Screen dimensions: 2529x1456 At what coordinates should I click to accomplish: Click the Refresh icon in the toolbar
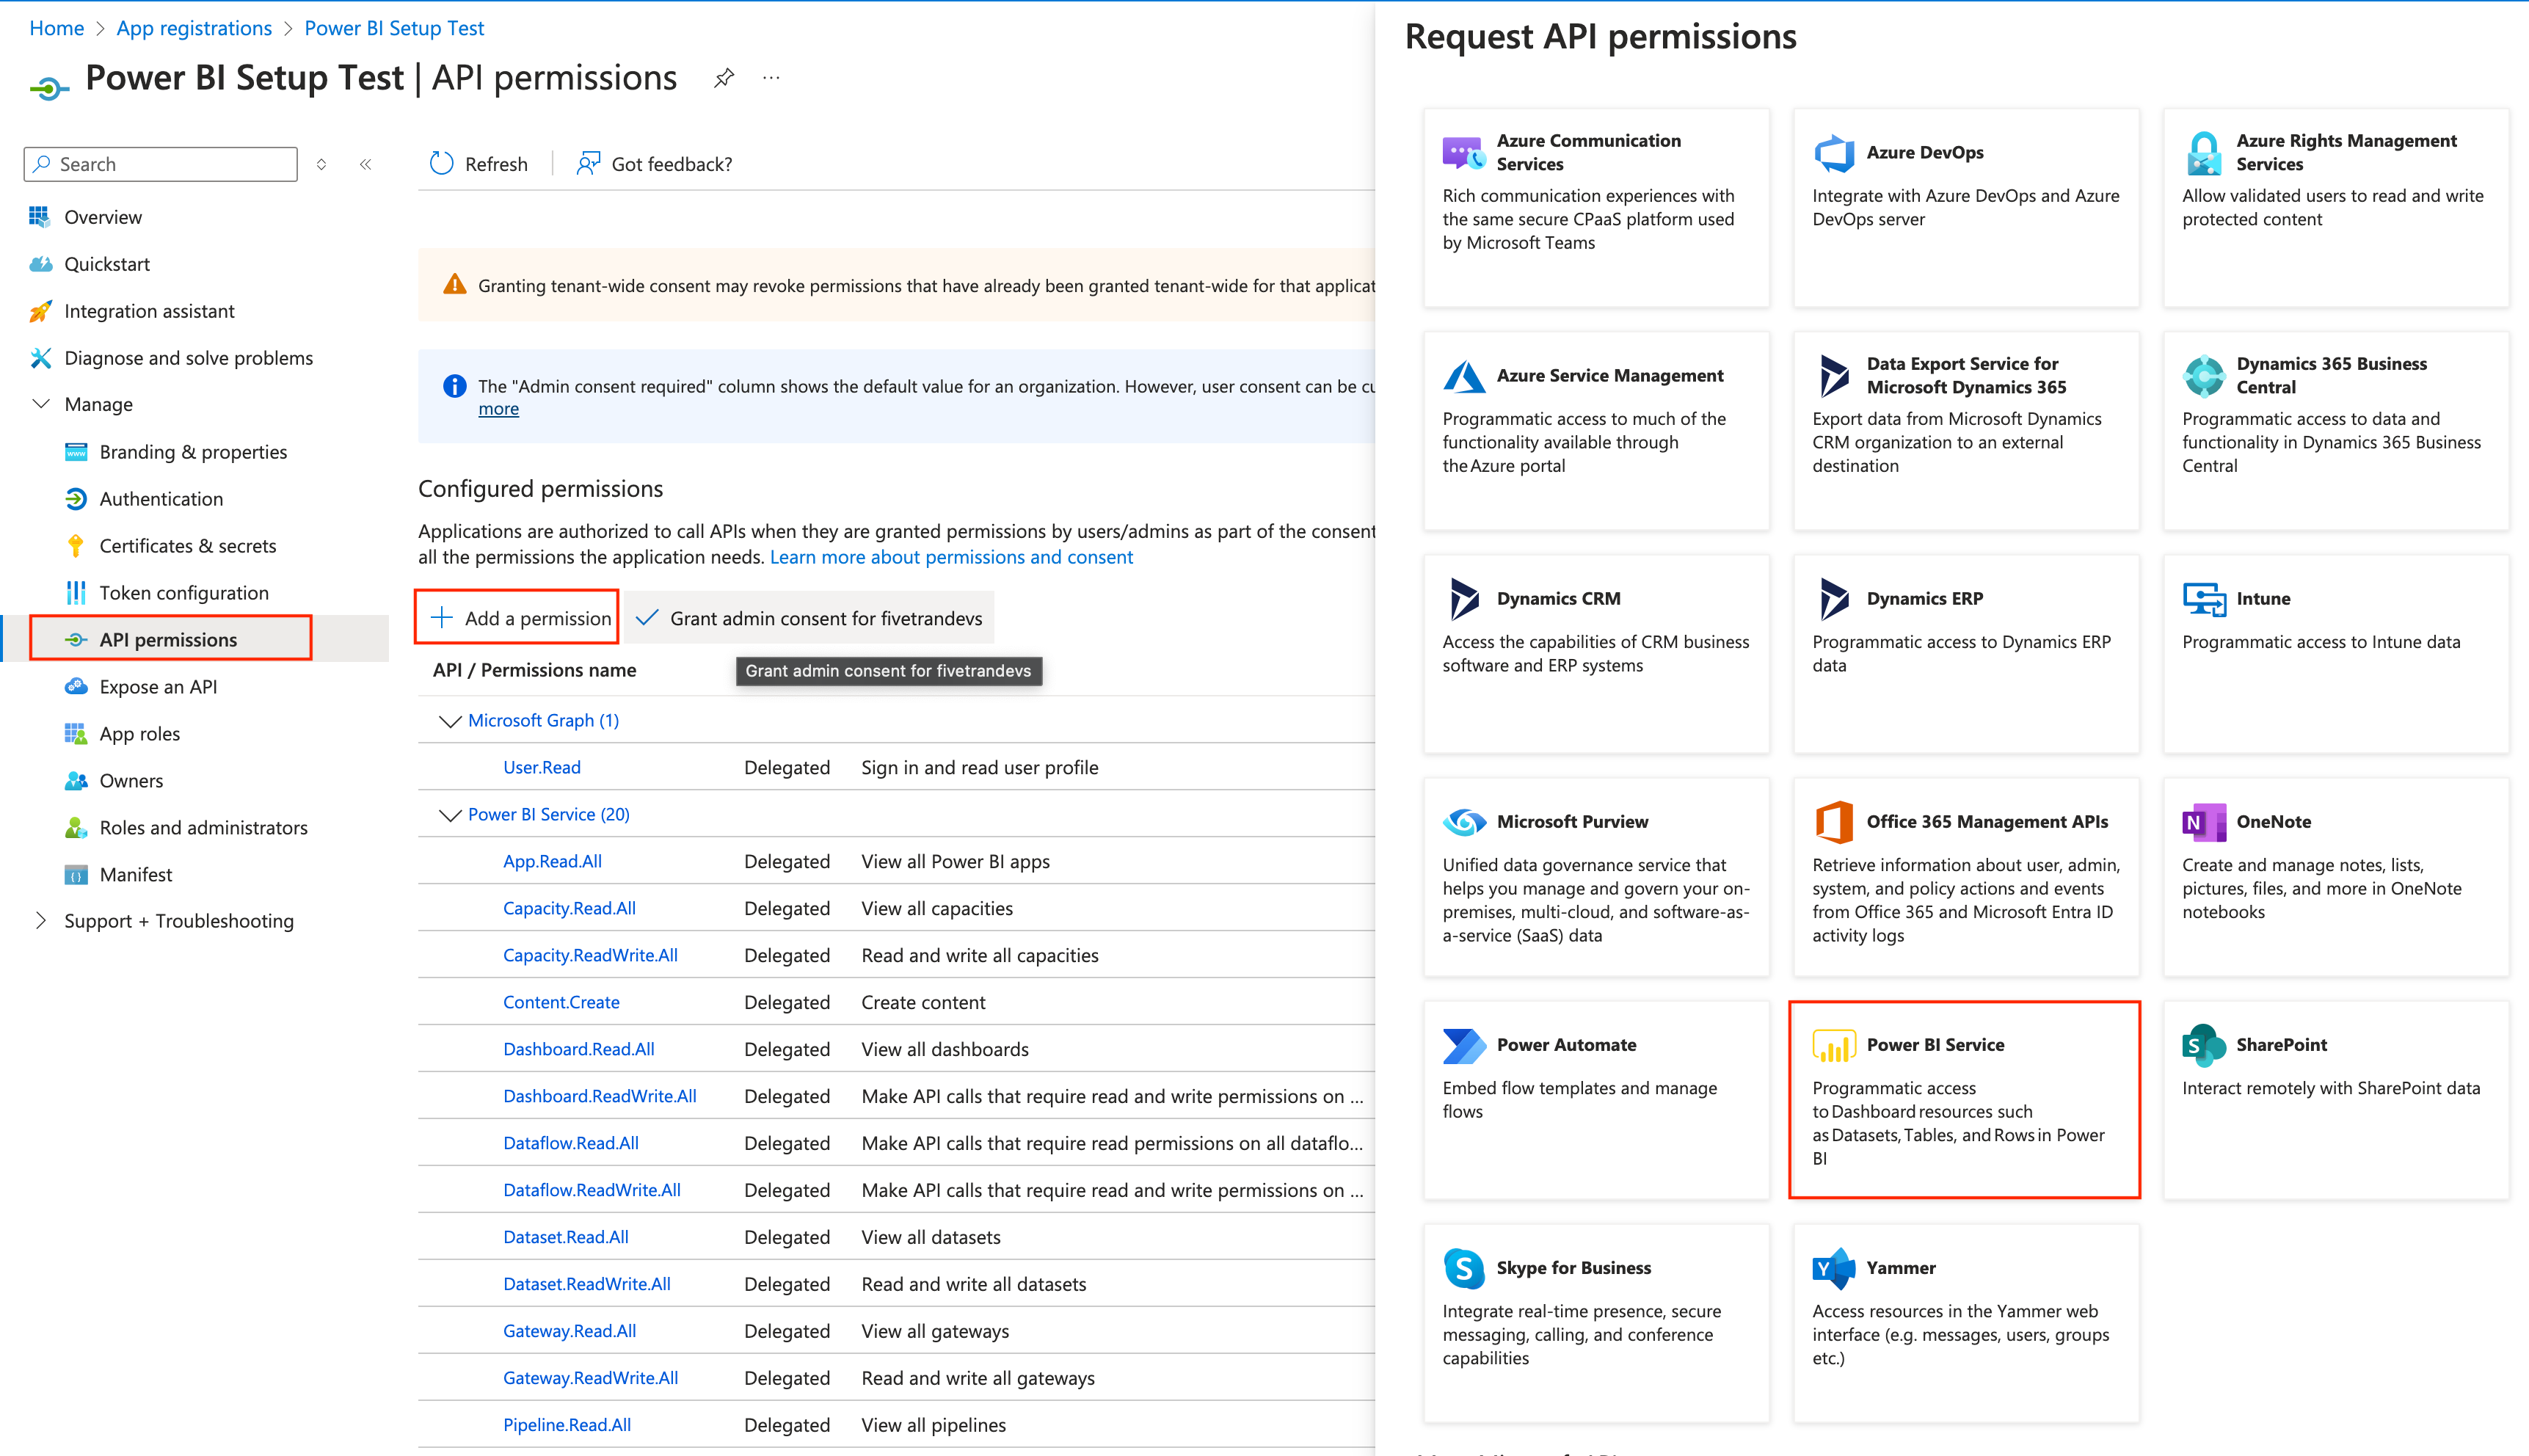441,164
